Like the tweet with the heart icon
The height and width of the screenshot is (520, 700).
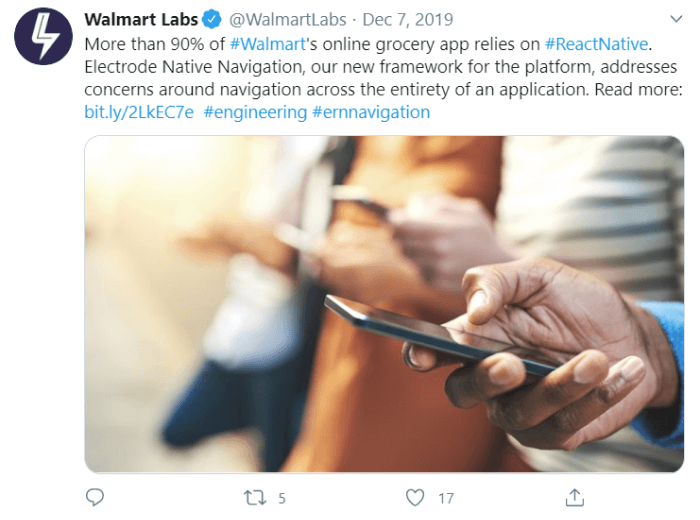click(x=415, y=497)
